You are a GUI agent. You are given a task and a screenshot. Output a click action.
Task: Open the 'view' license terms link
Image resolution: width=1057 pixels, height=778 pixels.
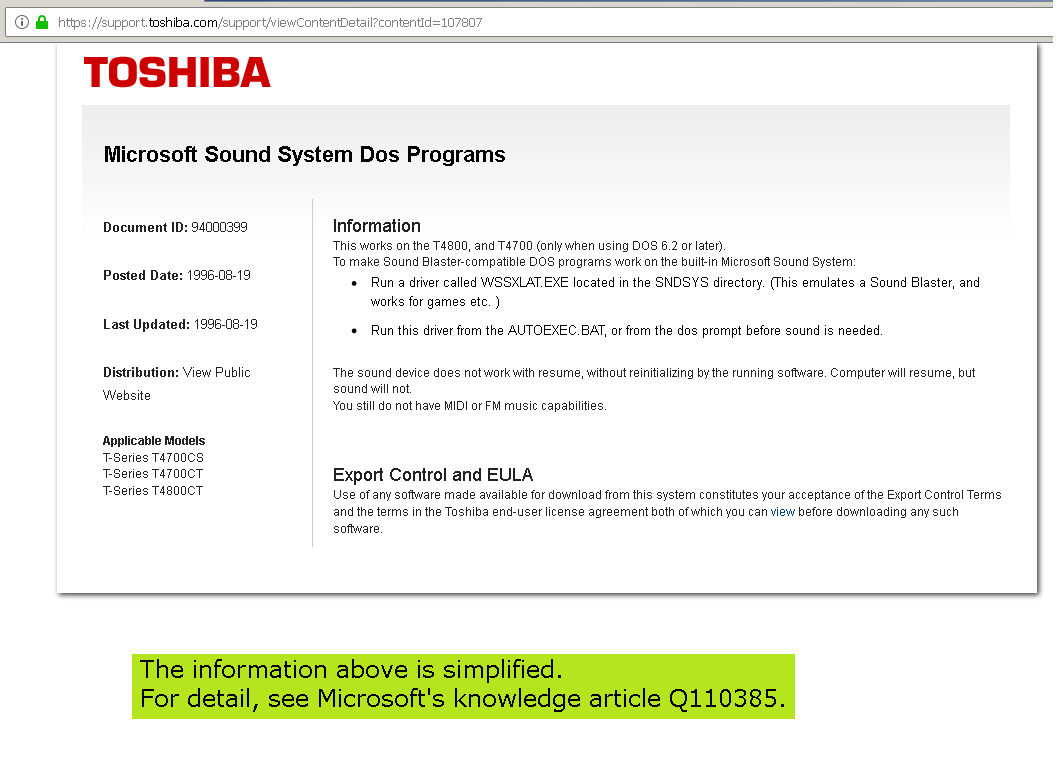[782, 512]
